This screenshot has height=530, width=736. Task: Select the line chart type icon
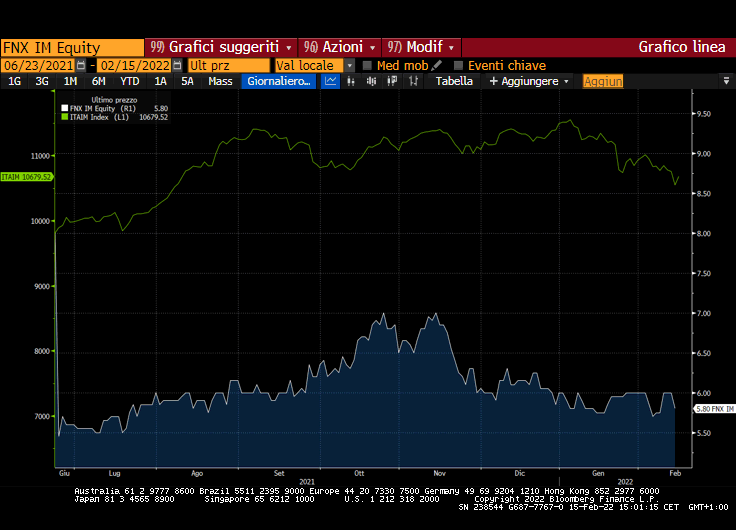coord(331,81)
